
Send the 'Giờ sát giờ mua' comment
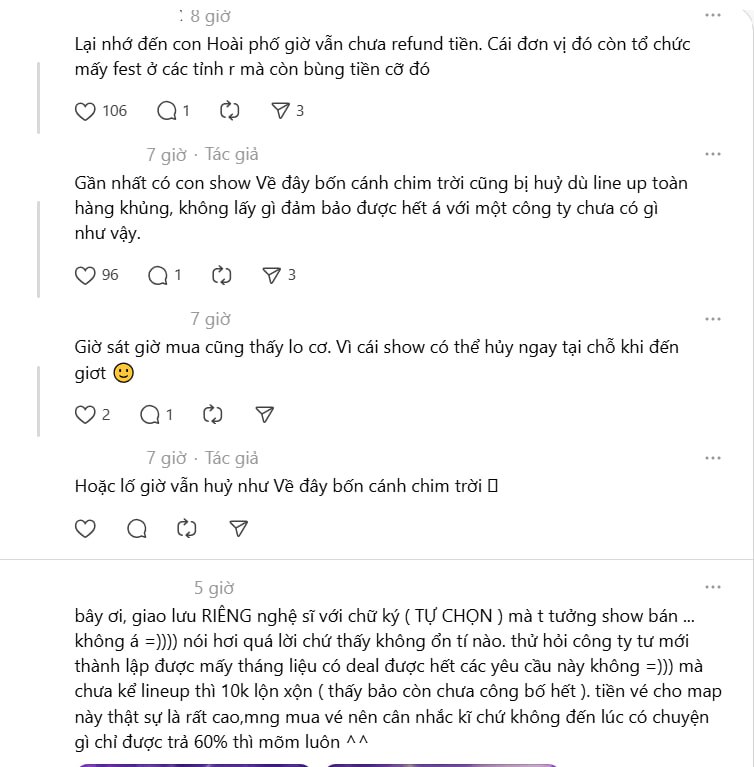264,414
